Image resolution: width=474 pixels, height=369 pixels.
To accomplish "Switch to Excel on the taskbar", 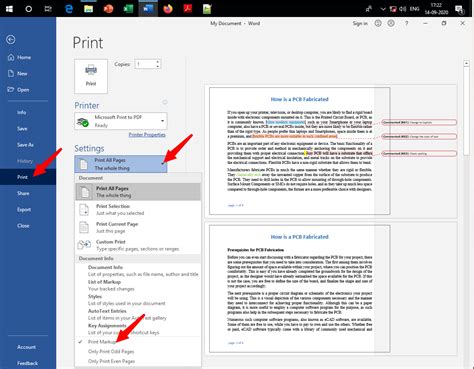I will [x=128, y=9].
